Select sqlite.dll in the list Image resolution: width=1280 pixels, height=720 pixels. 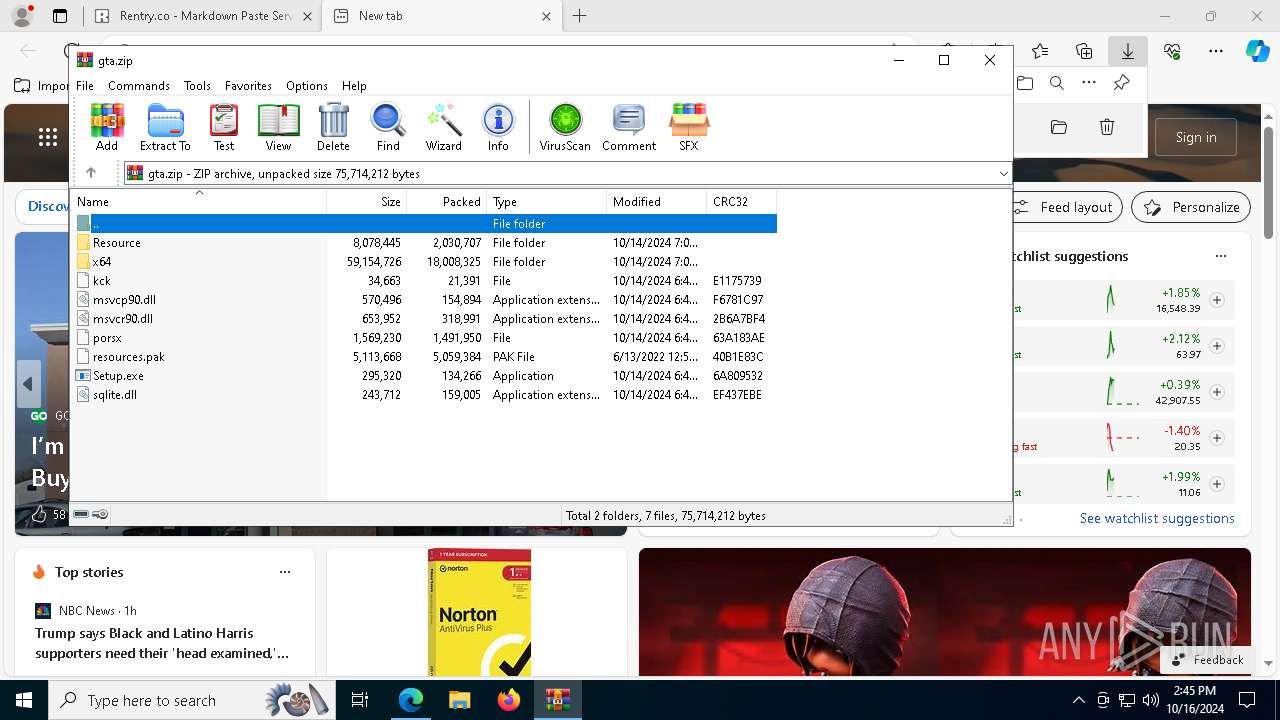pyautogui.click(x=424, y=395)
